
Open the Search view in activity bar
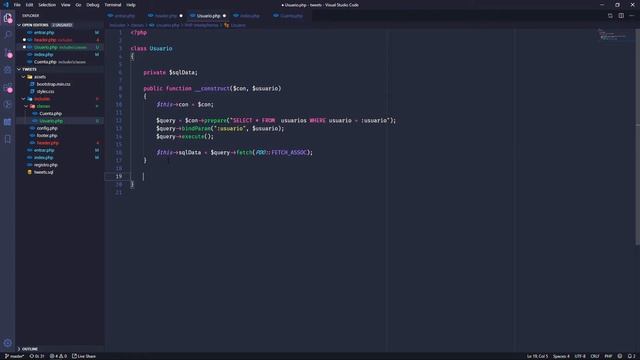pyautogui.click(x=8, y=35)
